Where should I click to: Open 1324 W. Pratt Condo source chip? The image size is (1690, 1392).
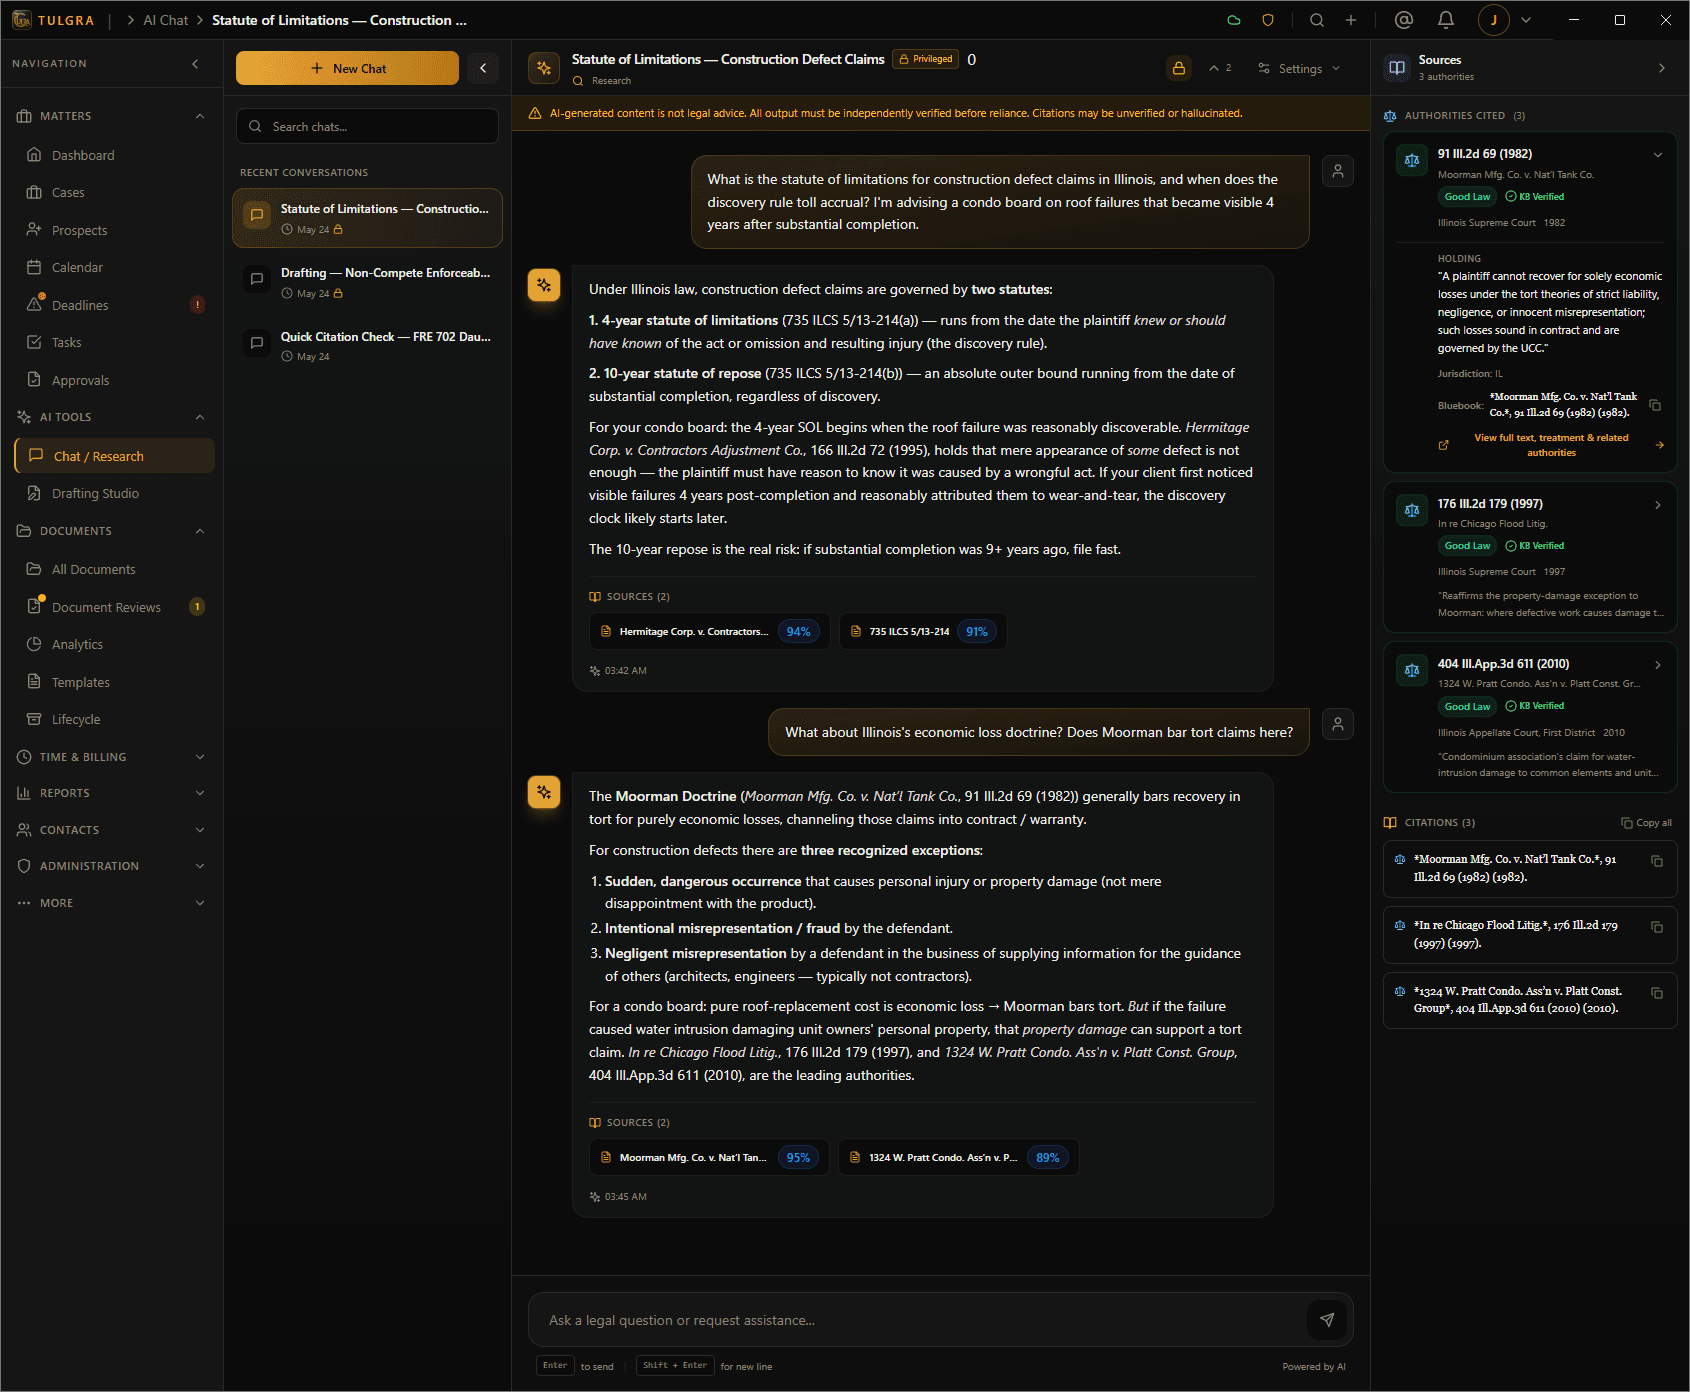[958, 1157]
